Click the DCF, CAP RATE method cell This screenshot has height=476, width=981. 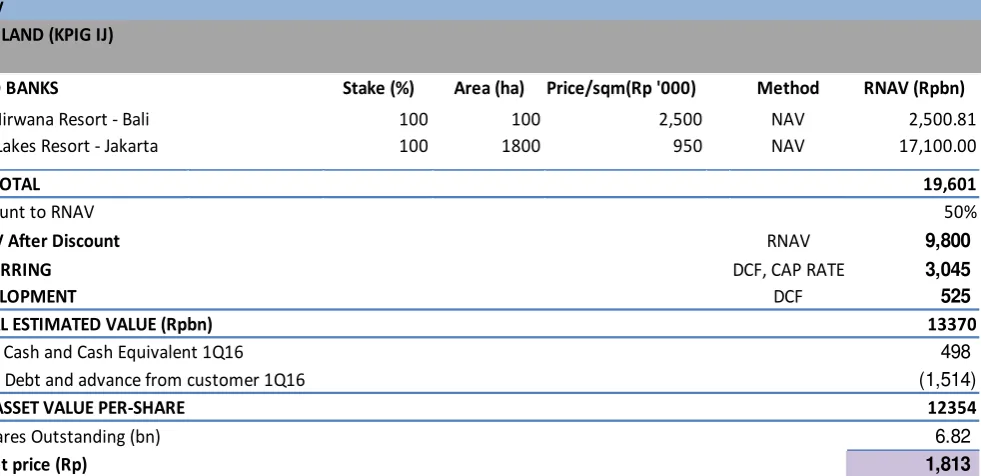(788, 270)
